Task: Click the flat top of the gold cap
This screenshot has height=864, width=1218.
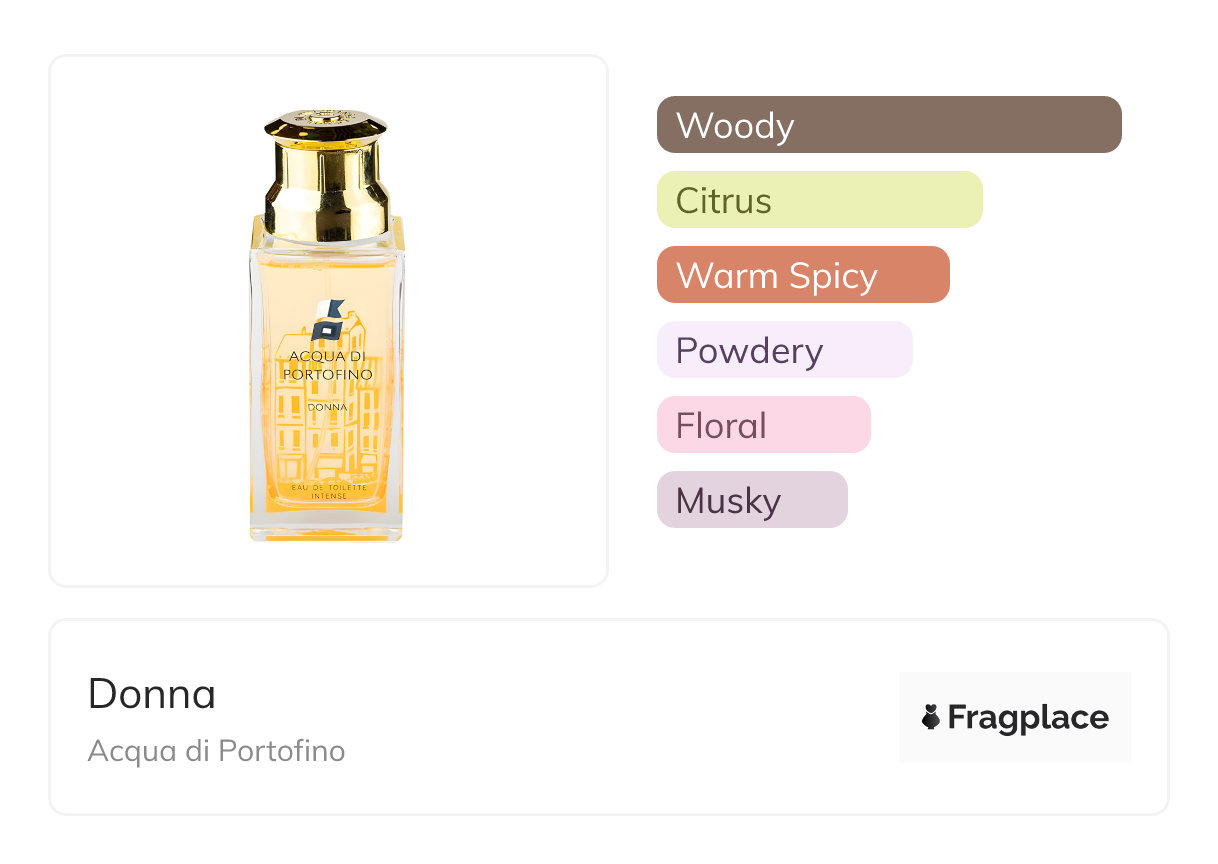Action: [325, 119]
